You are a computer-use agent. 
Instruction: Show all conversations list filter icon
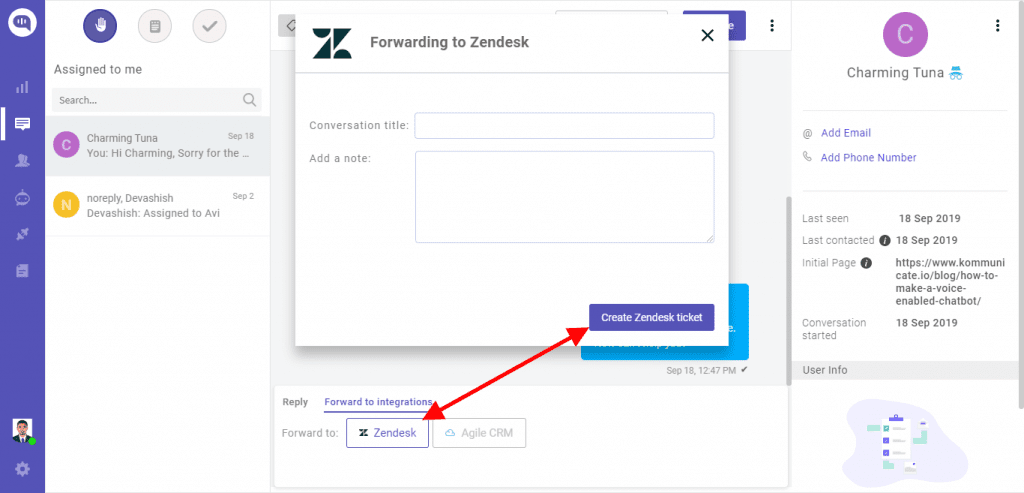[x=155, y=26]
